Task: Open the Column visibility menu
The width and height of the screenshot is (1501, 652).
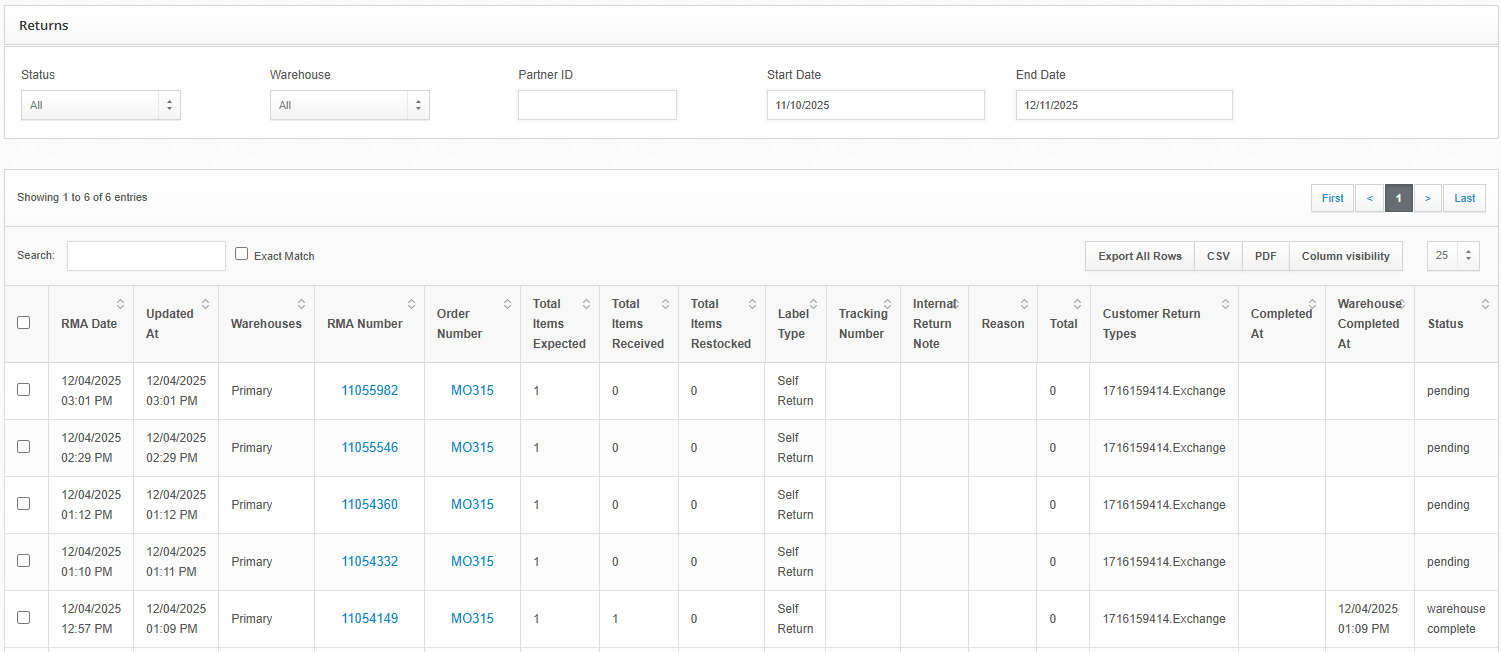Action: [1345, 256]
